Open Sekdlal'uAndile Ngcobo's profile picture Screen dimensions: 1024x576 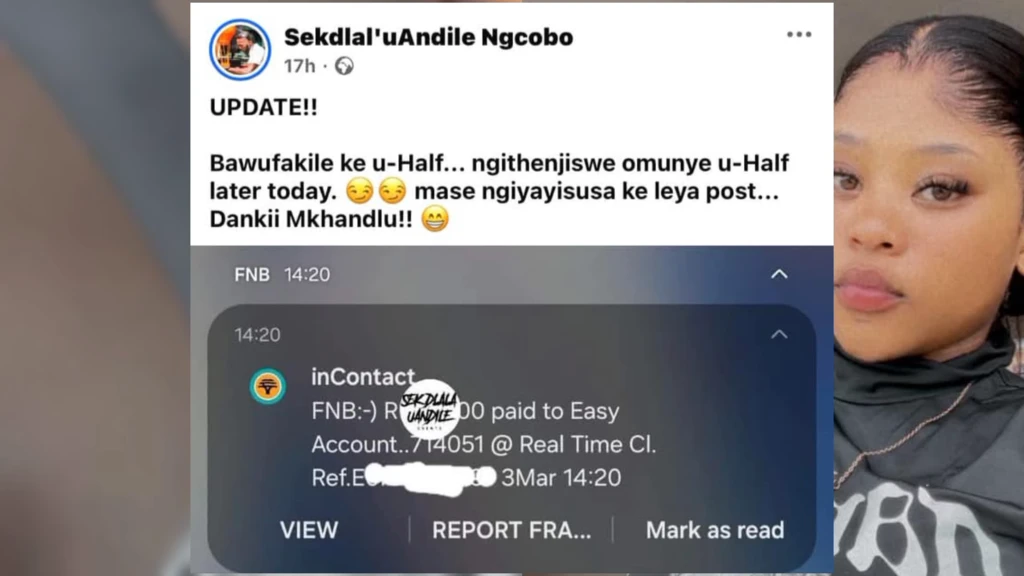click(x=240, y=50)
